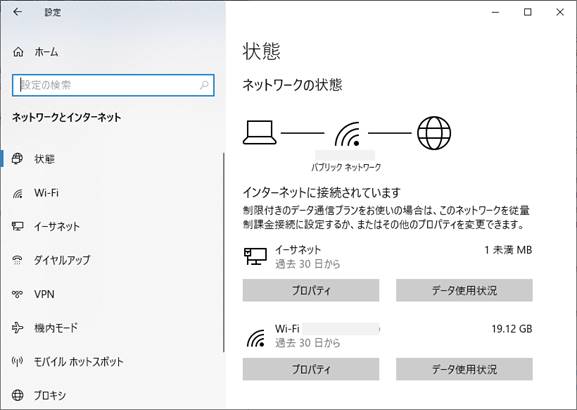Click the search magnifier icon
This screenshot has width=577, height=410.
pyautogui.click(x=204, y=85)
